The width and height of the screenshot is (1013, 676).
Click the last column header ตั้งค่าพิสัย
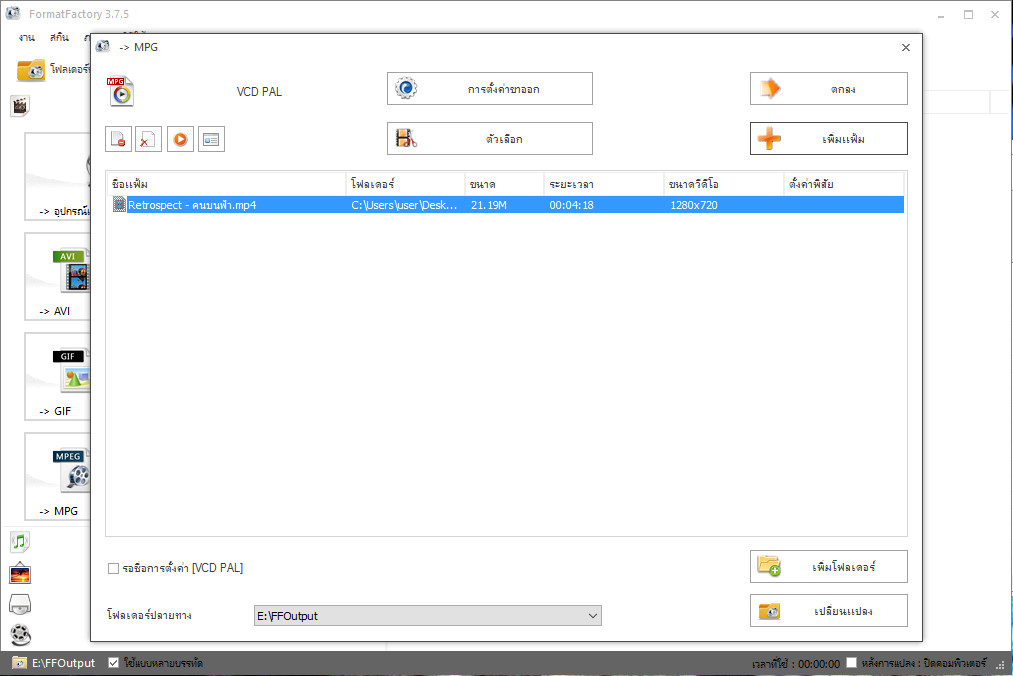tap(844, 184)
